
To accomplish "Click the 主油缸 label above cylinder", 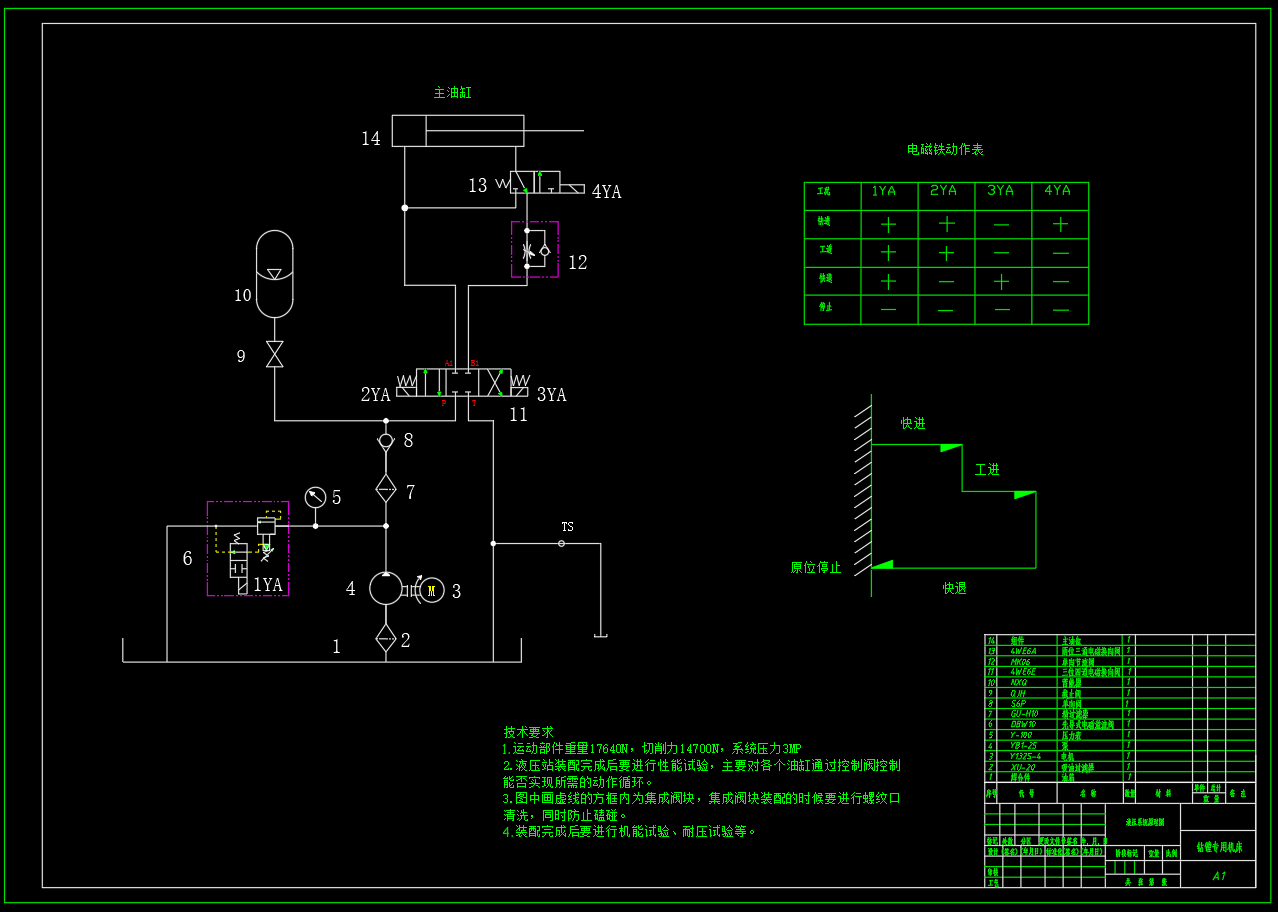I will tap(452, 92).
